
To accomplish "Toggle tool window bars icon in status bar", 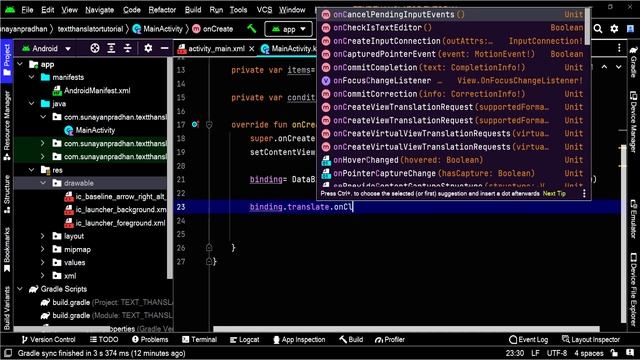I will [x=8, y=353].
